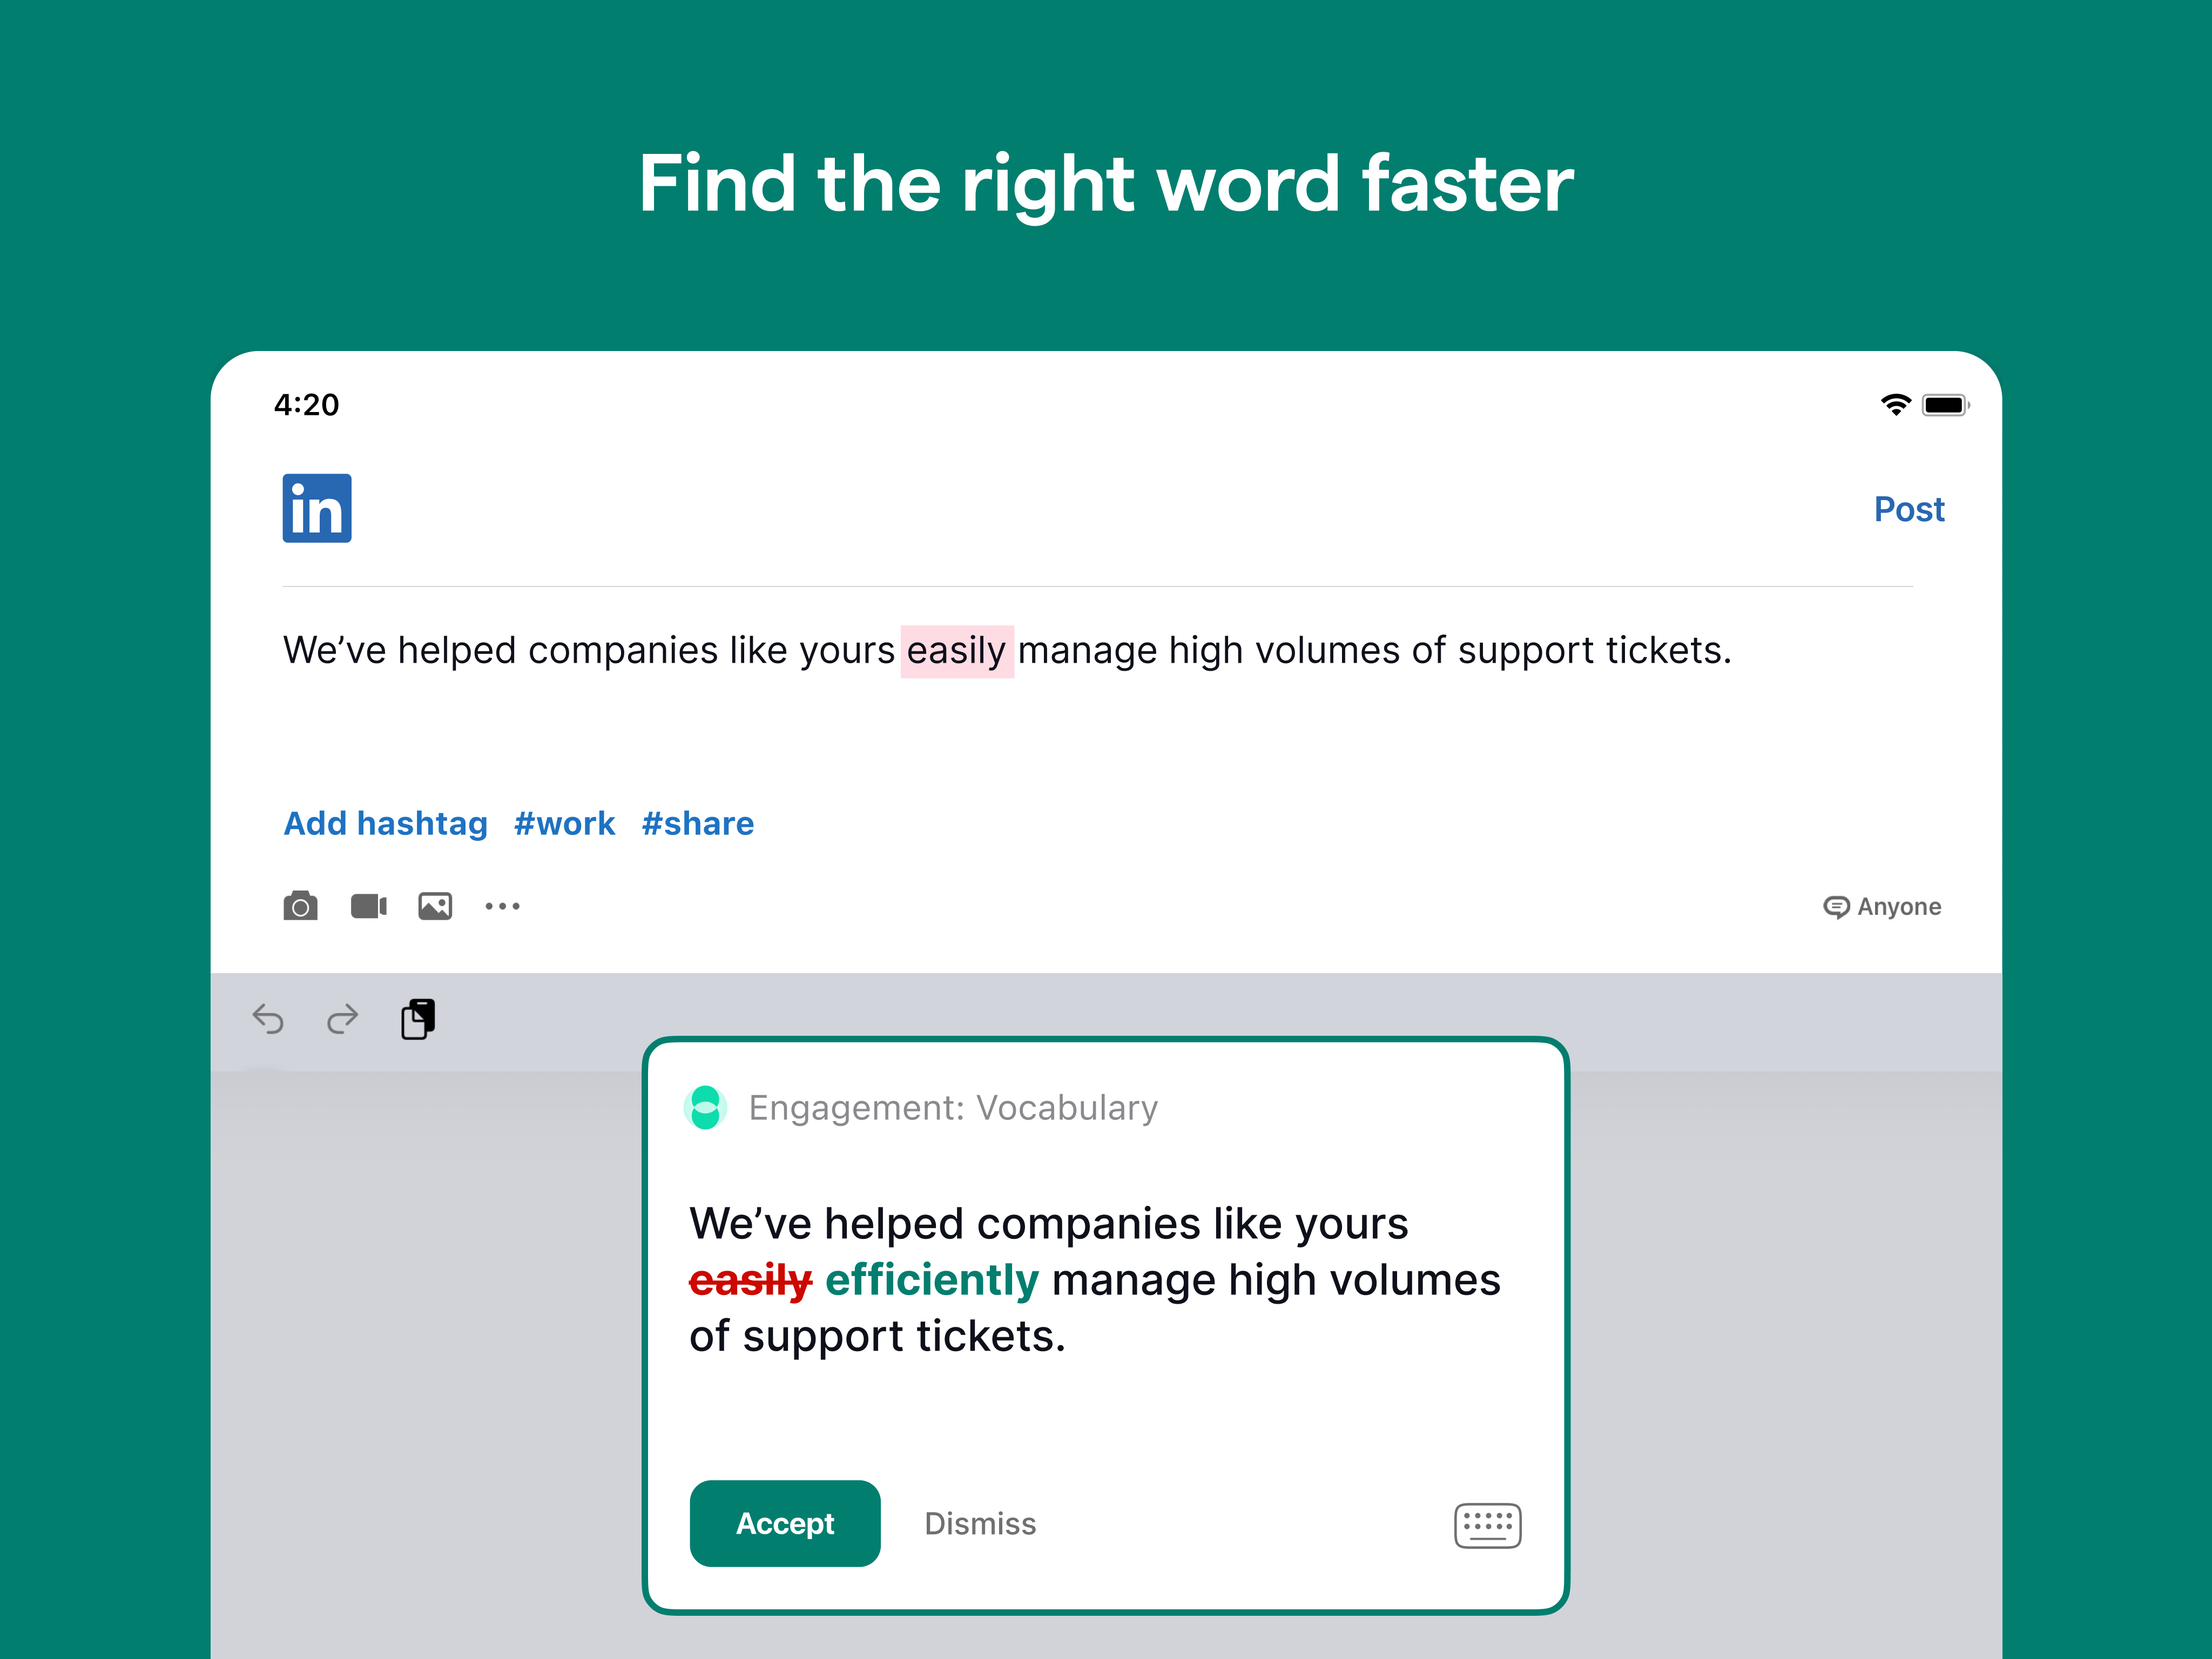Click the Post button
The image size is (2212, 1659).
click(x=1908, y=509)
